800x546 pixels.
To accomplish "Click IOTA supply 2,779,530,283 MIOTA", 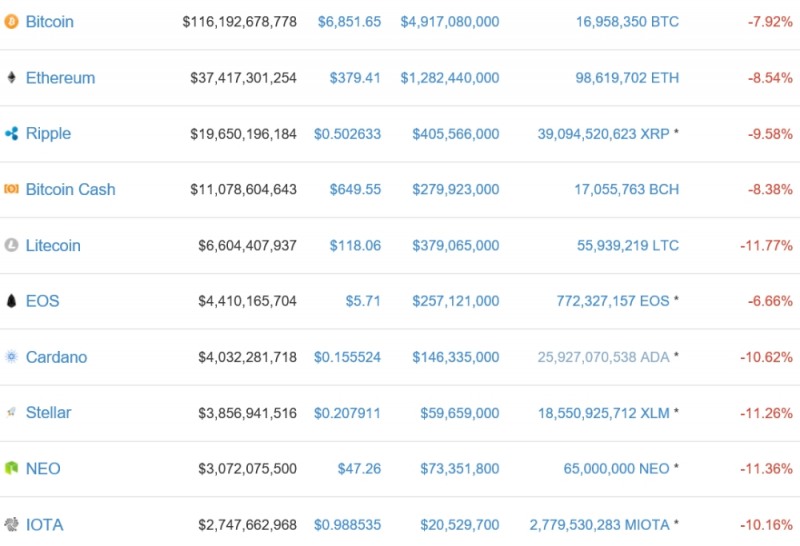I will coord(599,524).
